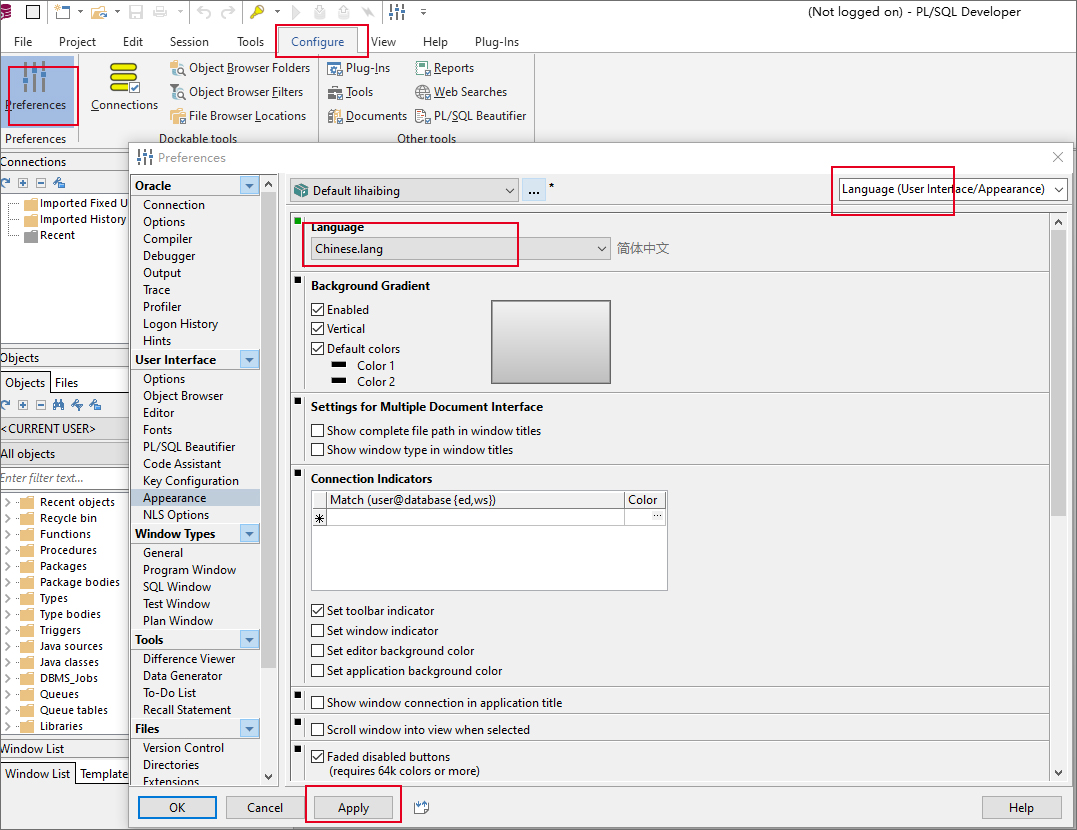Toggle the Vertical gradient checkbox

317,329
